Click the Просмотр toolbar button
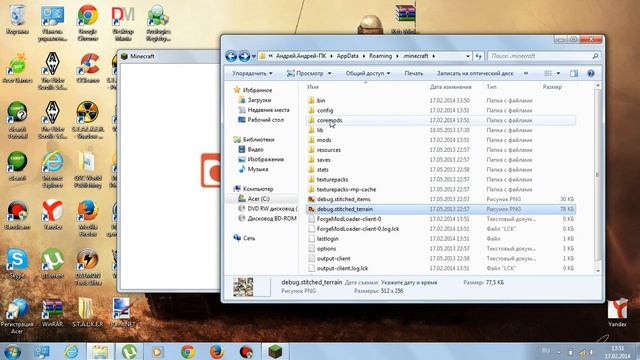Viewport: 640px width, 360px height. (x=305, y=73)
